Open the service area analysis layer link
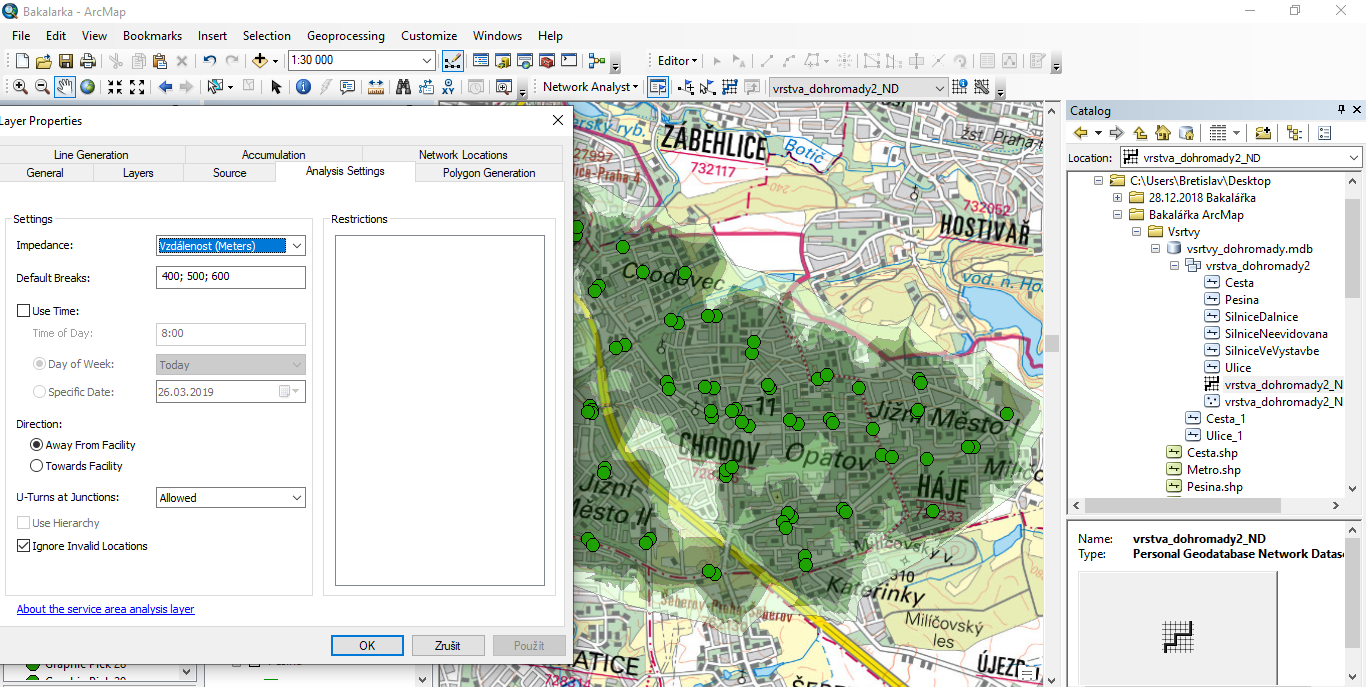This screenshot has width=1366, height=687. (x=105, y=609)
